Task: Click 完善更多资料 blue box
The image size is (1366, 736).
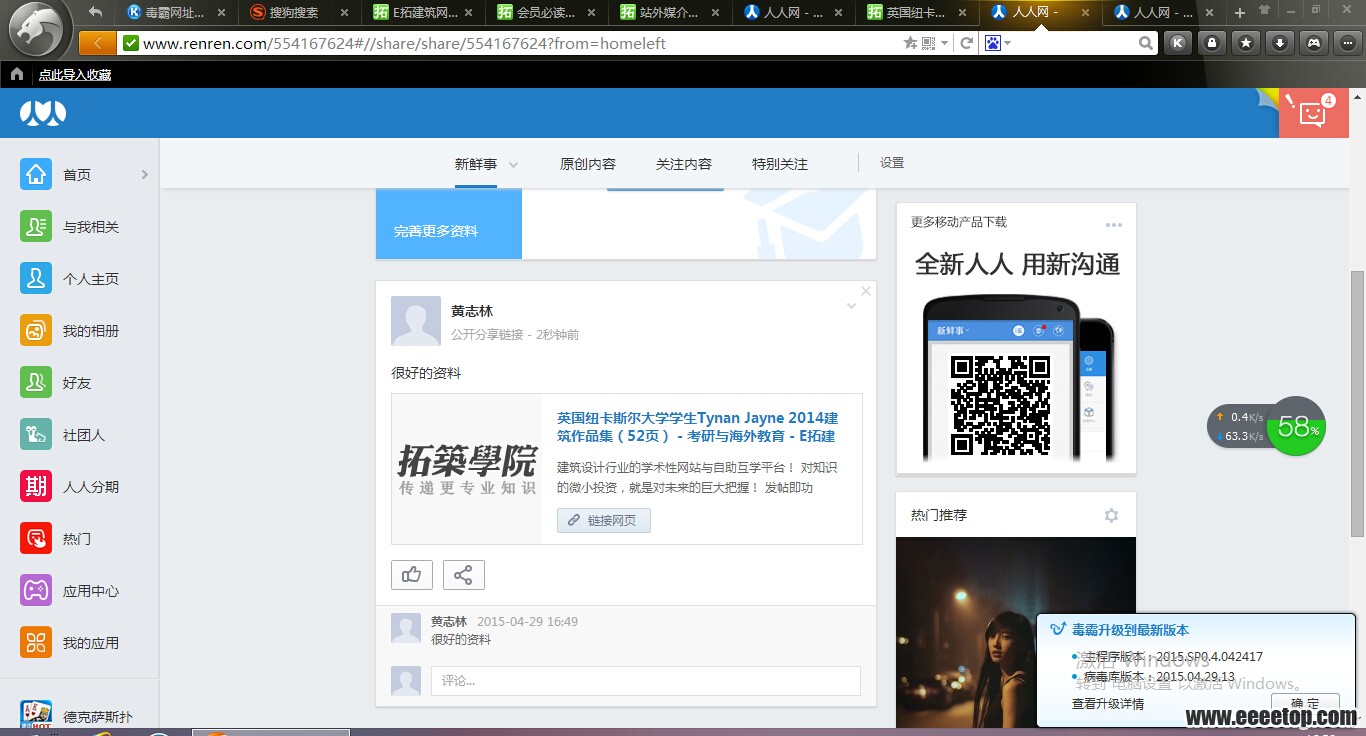Action: coord(449,224)
